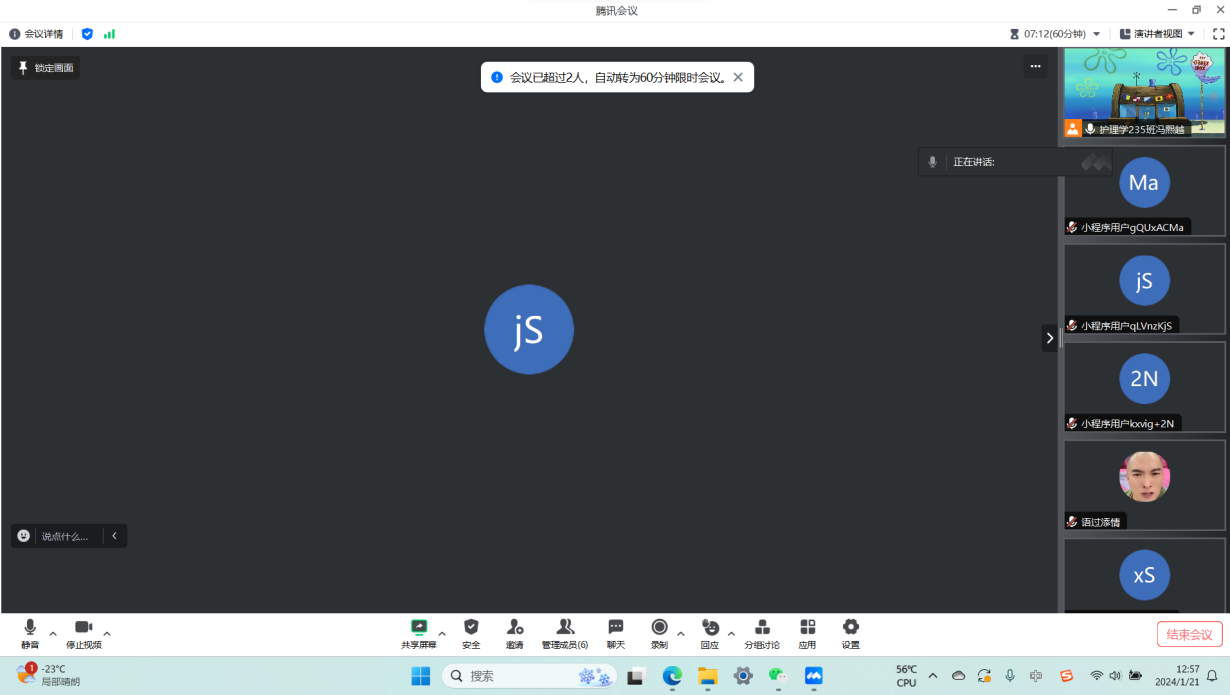Click the red 结束会议 button

click(1189, 634)
